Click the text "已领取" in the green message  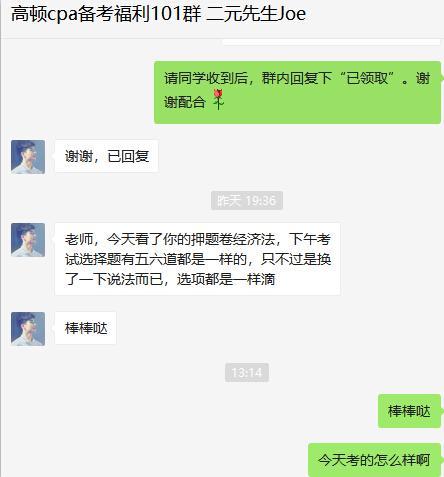point(367,78)
